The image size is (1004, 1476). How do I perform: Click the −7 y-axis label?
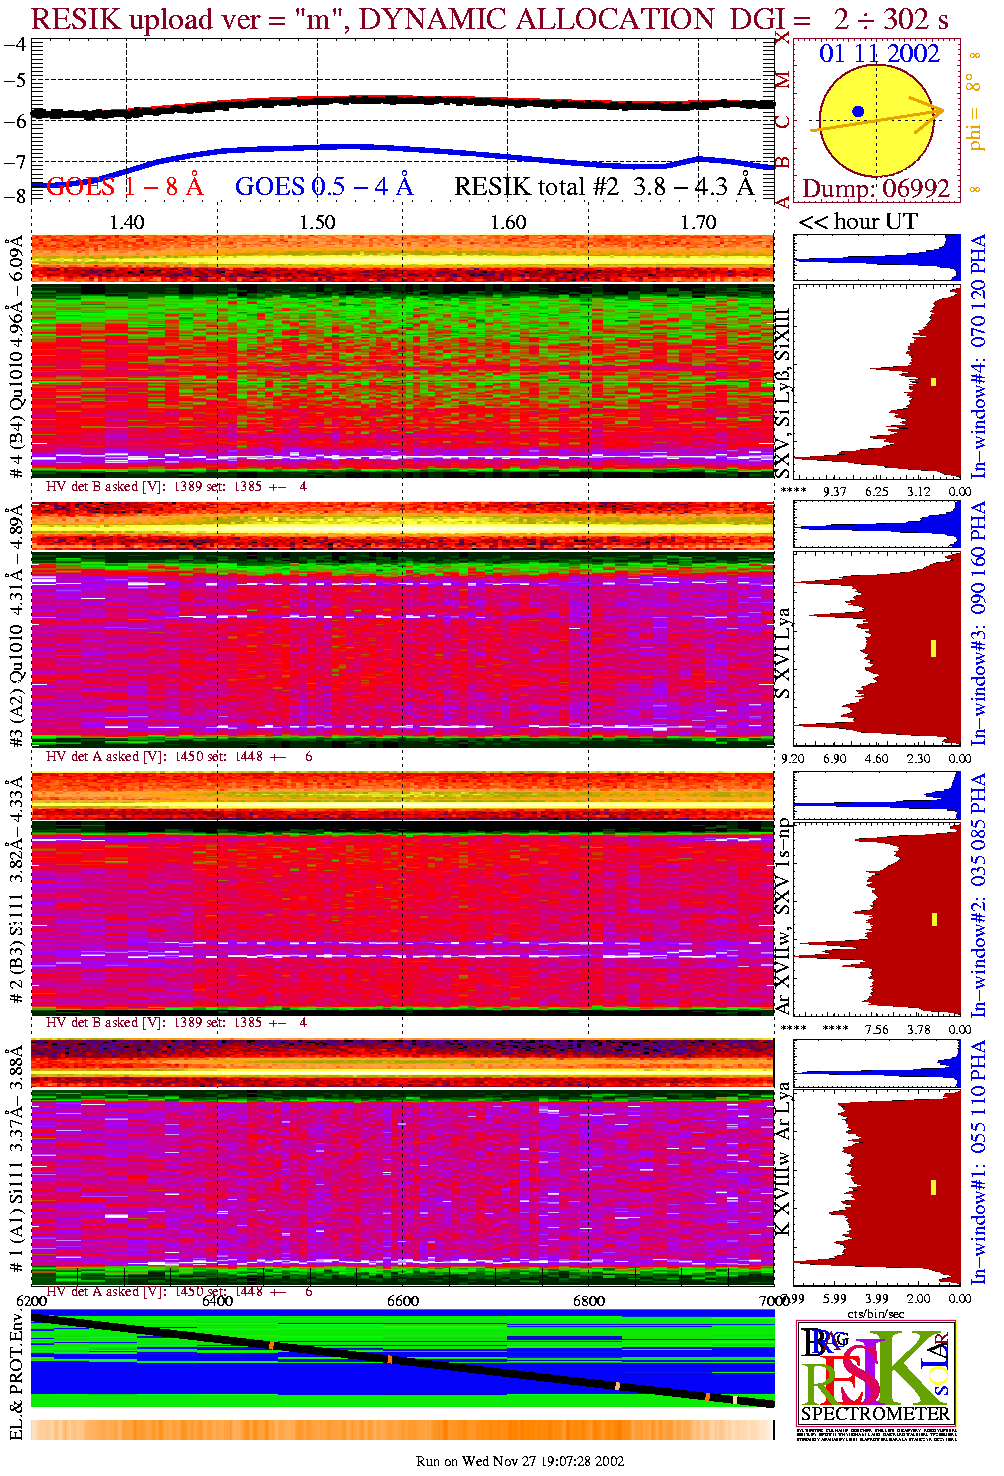(15, 162)
